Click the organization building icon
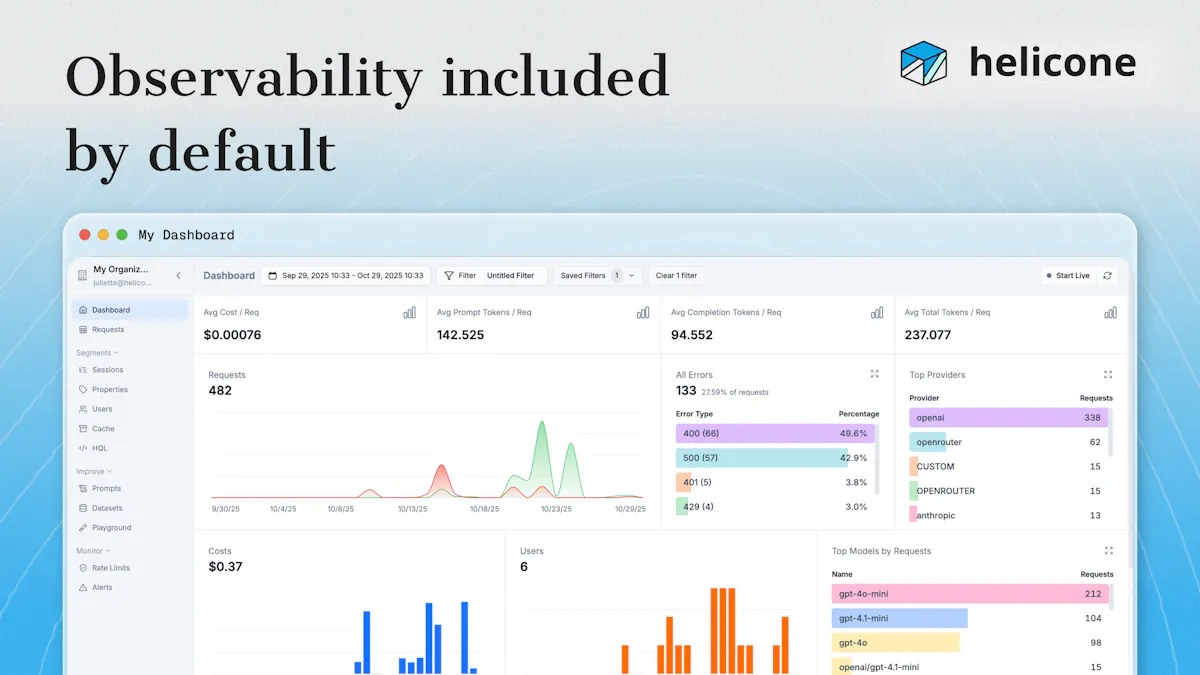The height and width of the screenshot is (675, 1200). pos(82,275)
